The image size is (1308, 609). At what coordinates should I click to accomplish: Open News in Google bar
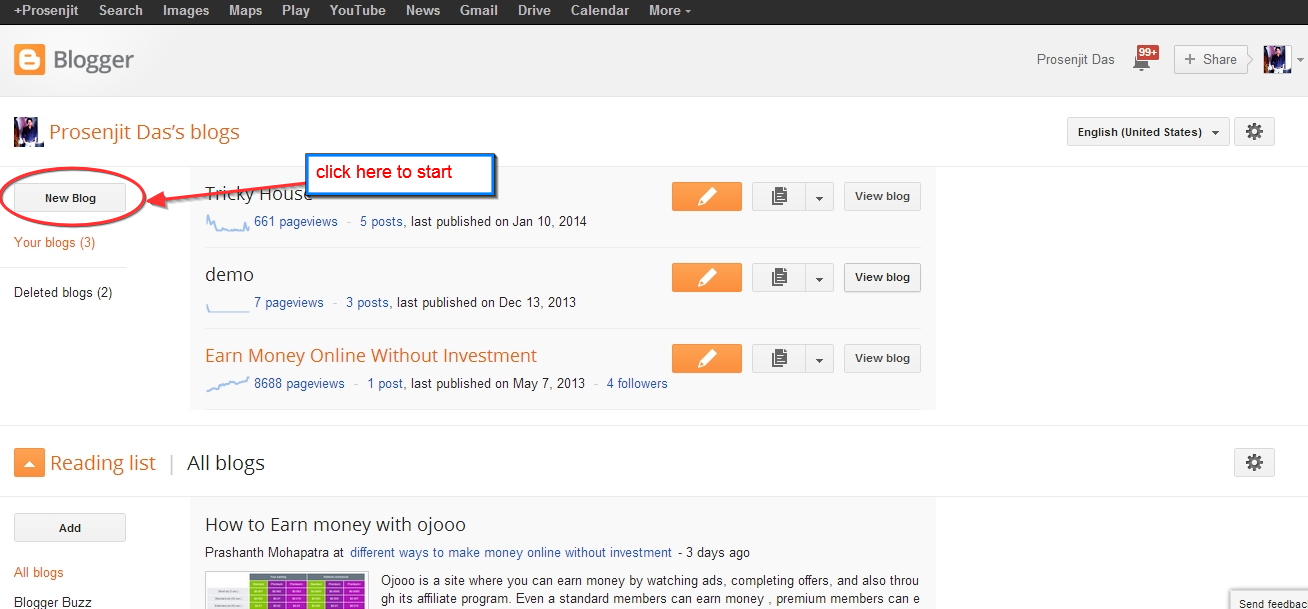(x=423, y=10)
